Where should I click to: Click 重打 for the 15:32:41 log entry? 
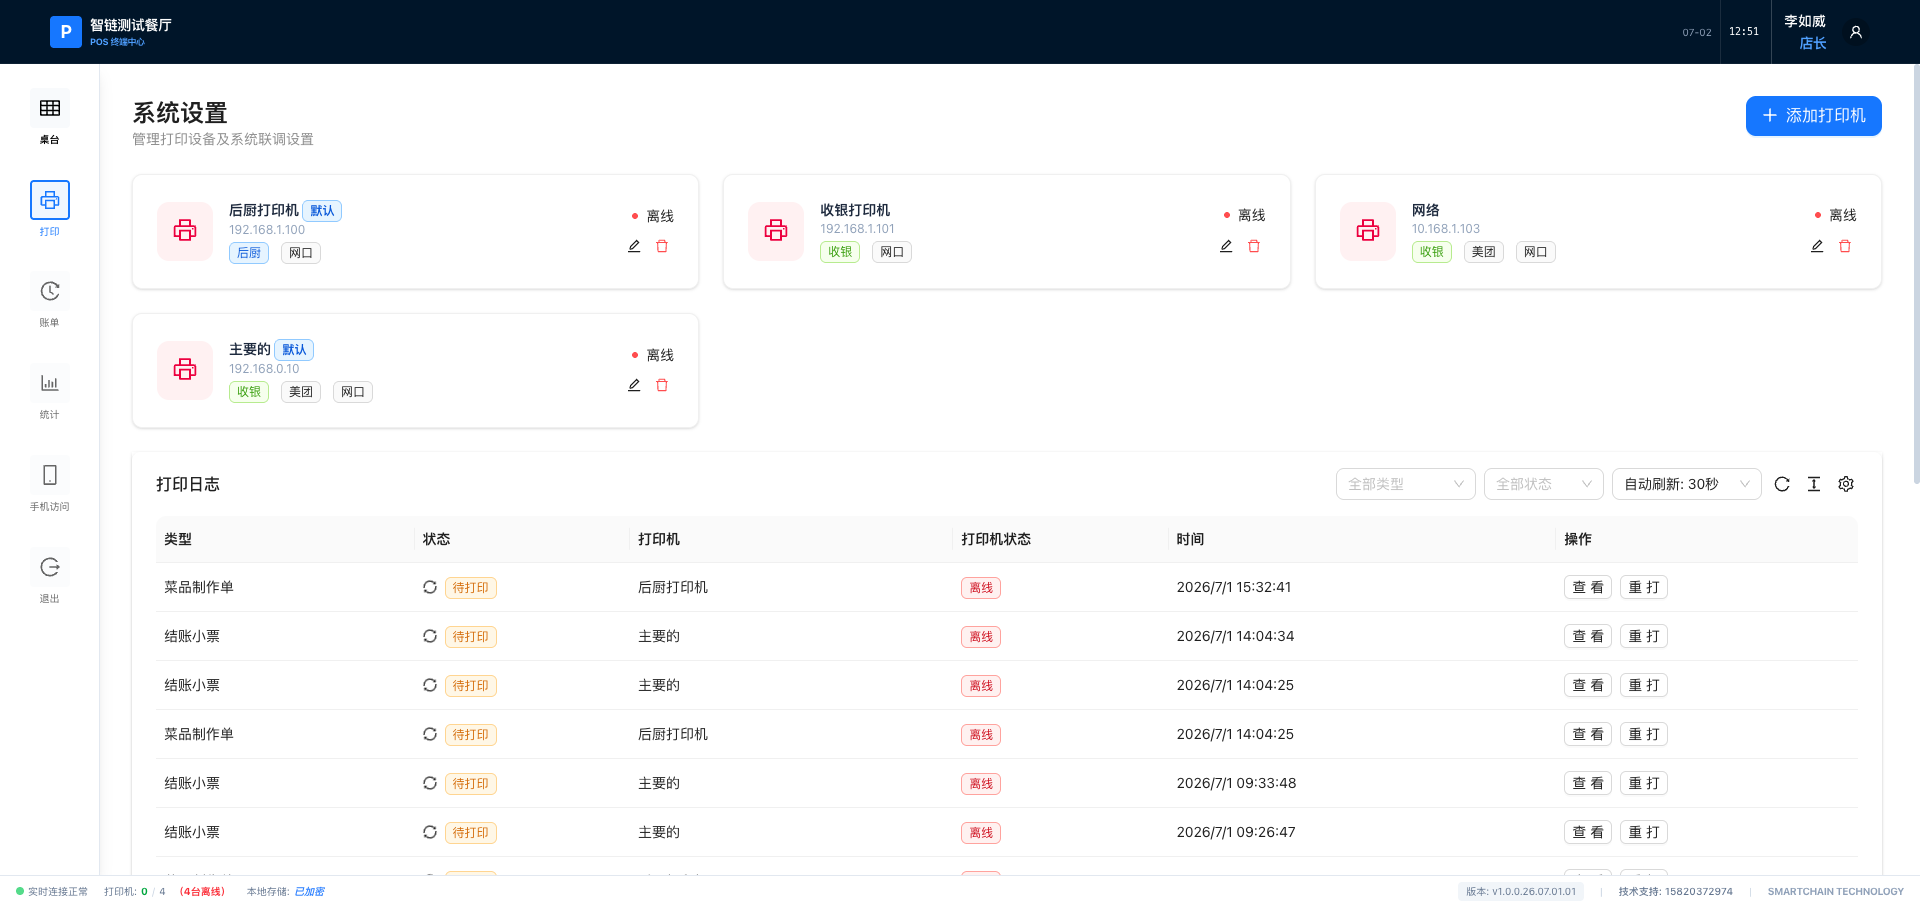pyautogui.click(x=1644, y=587)
